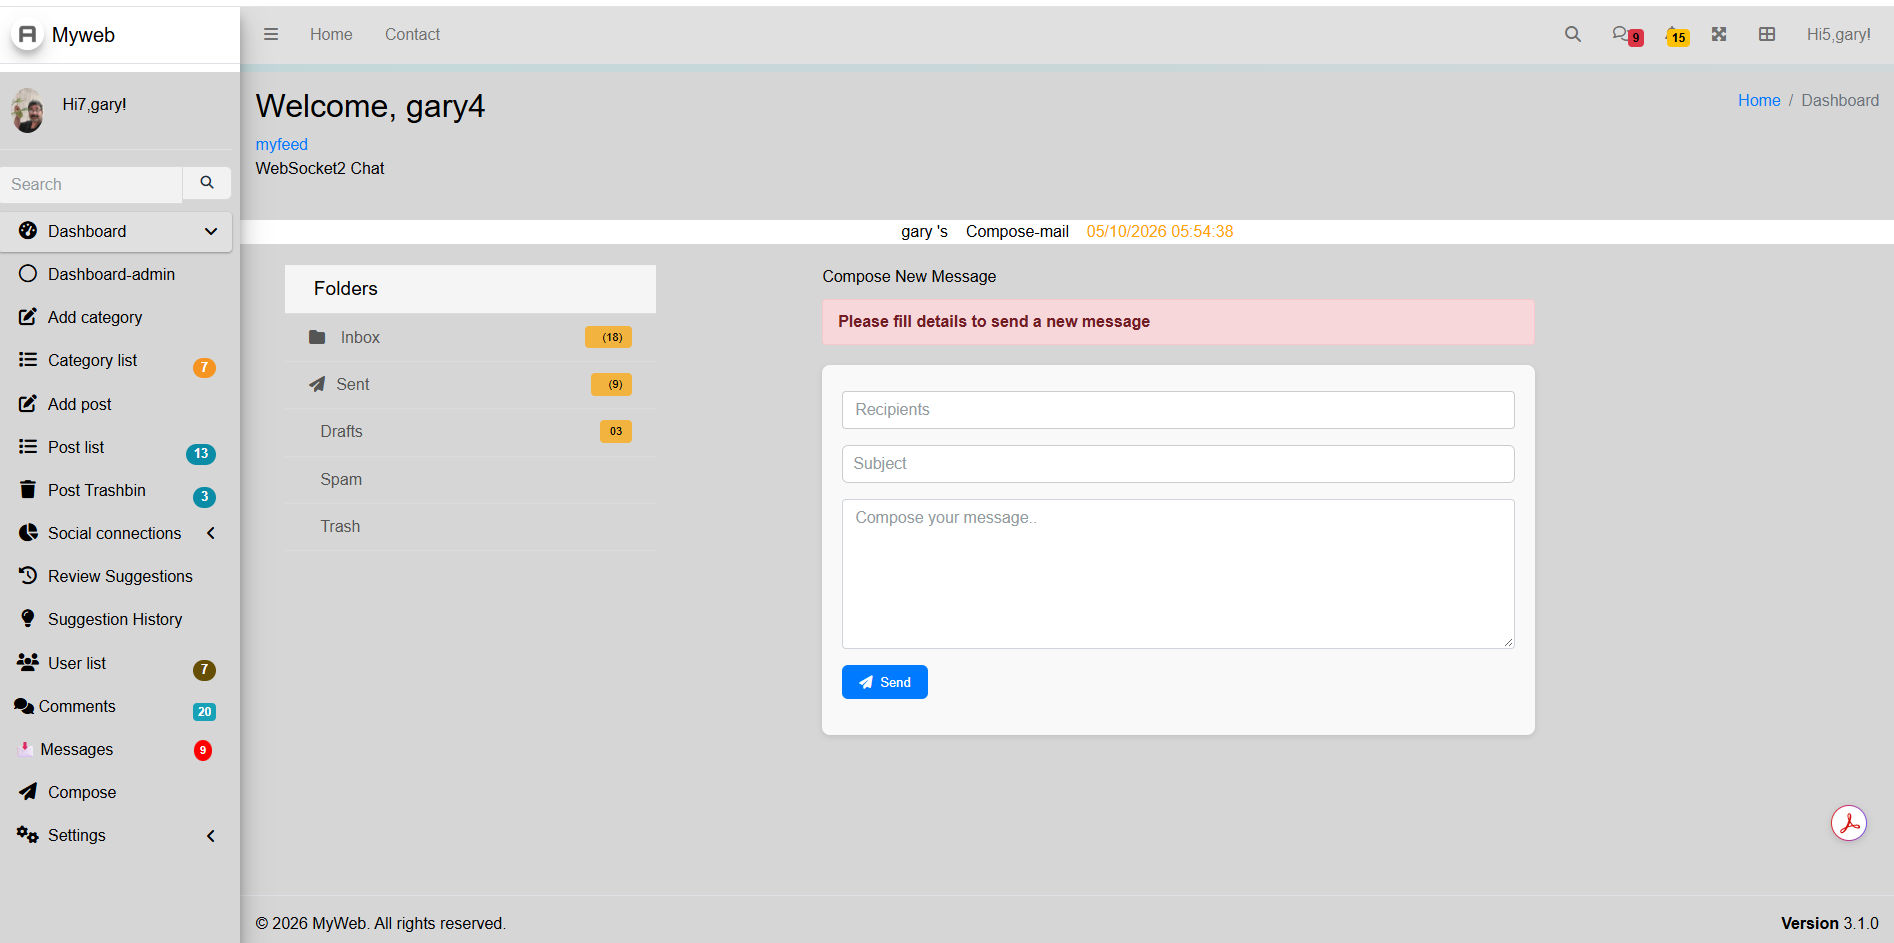Viewport: 1894px width, 943px height.
Task: Open Post Trashbin in sidebar
Action: coord(116,490)
